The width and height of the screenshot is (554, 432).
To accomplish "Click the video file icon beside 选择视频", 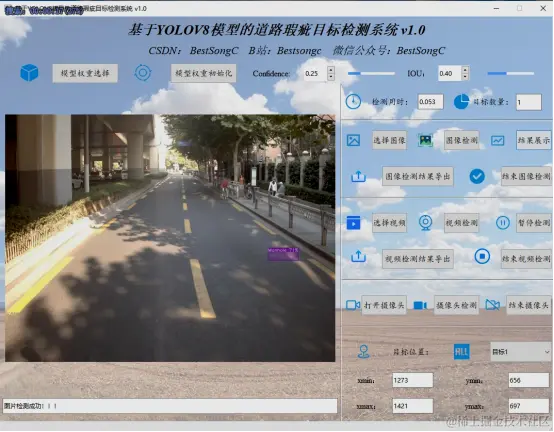I will [353, 223].
